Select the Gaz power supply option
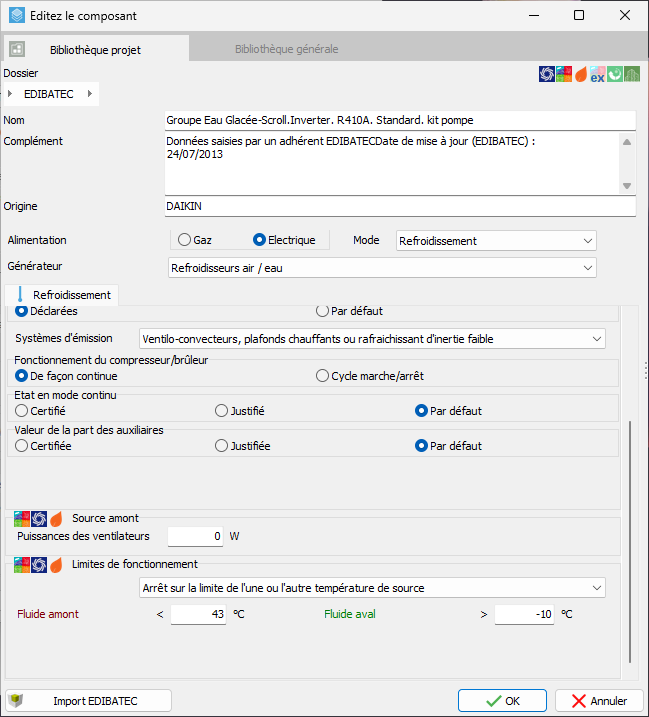Viewport: 649px width, 717px height. click(x=195, y=240)
